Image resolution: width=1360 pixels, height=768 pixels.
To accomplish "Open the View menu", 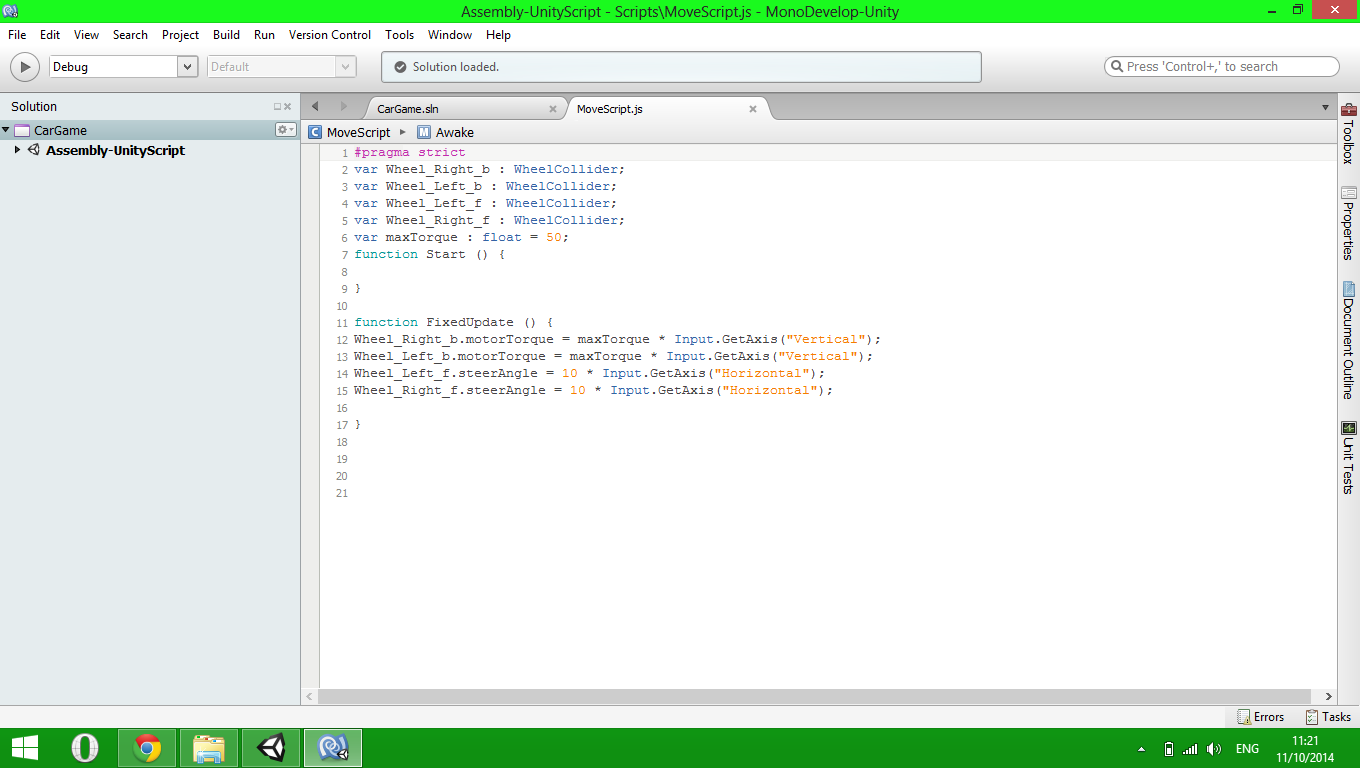I will click(x=87, y=34).
